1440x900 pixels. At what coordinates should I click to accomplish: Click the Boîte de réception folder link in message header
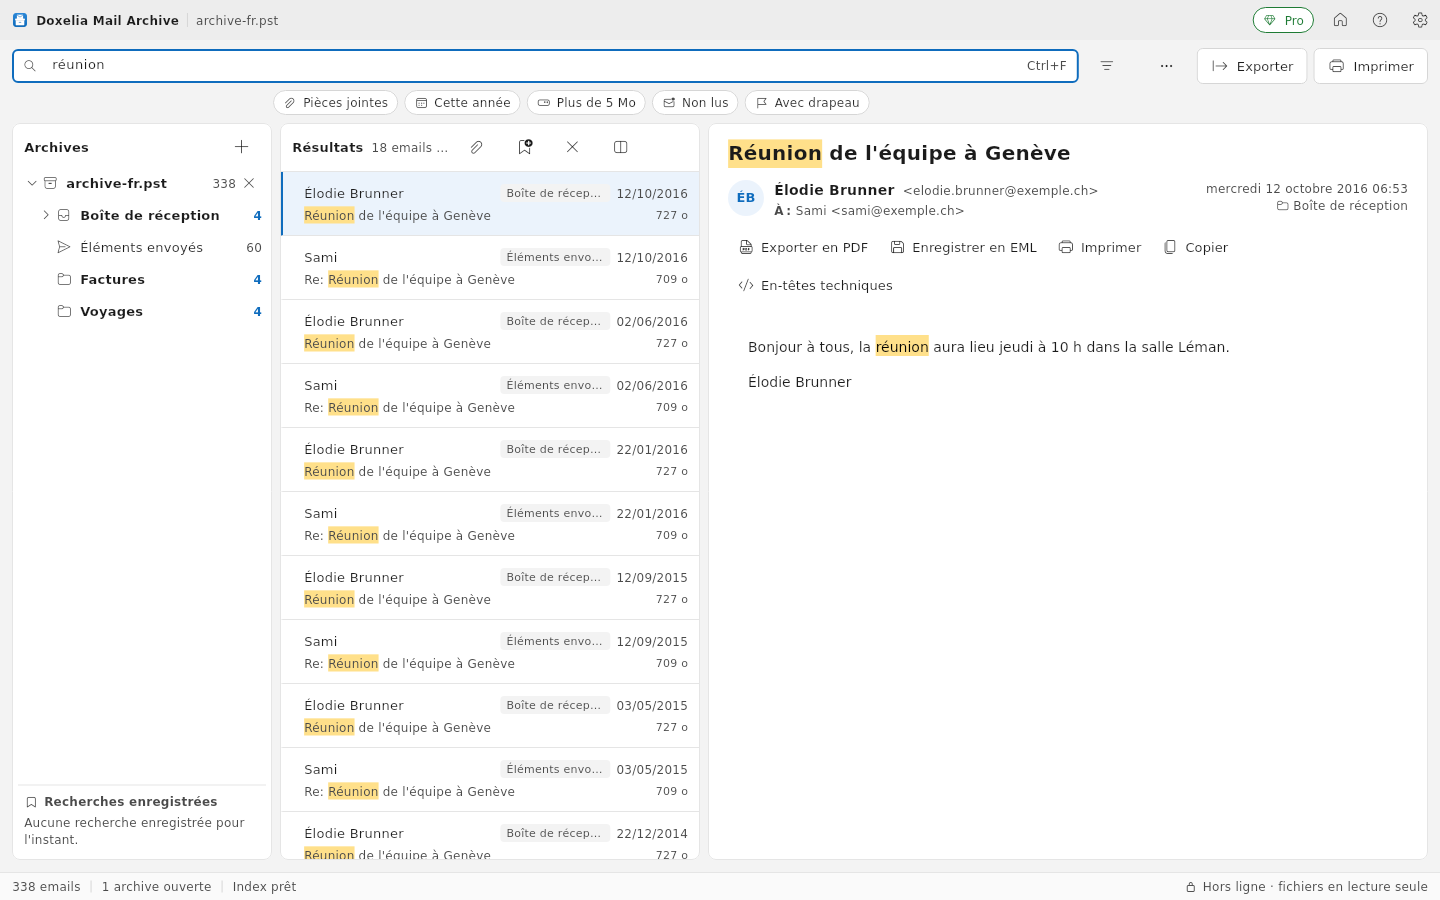point(1342,206)
